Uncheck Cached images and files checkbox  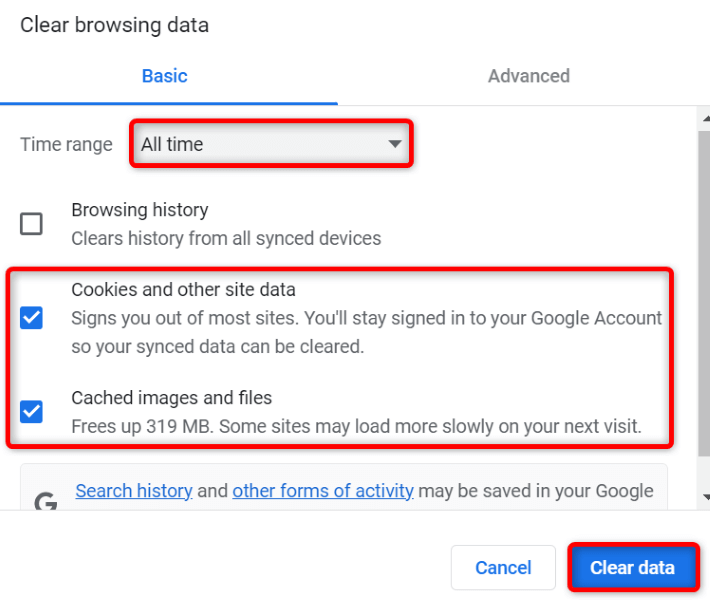click(32, 411)
